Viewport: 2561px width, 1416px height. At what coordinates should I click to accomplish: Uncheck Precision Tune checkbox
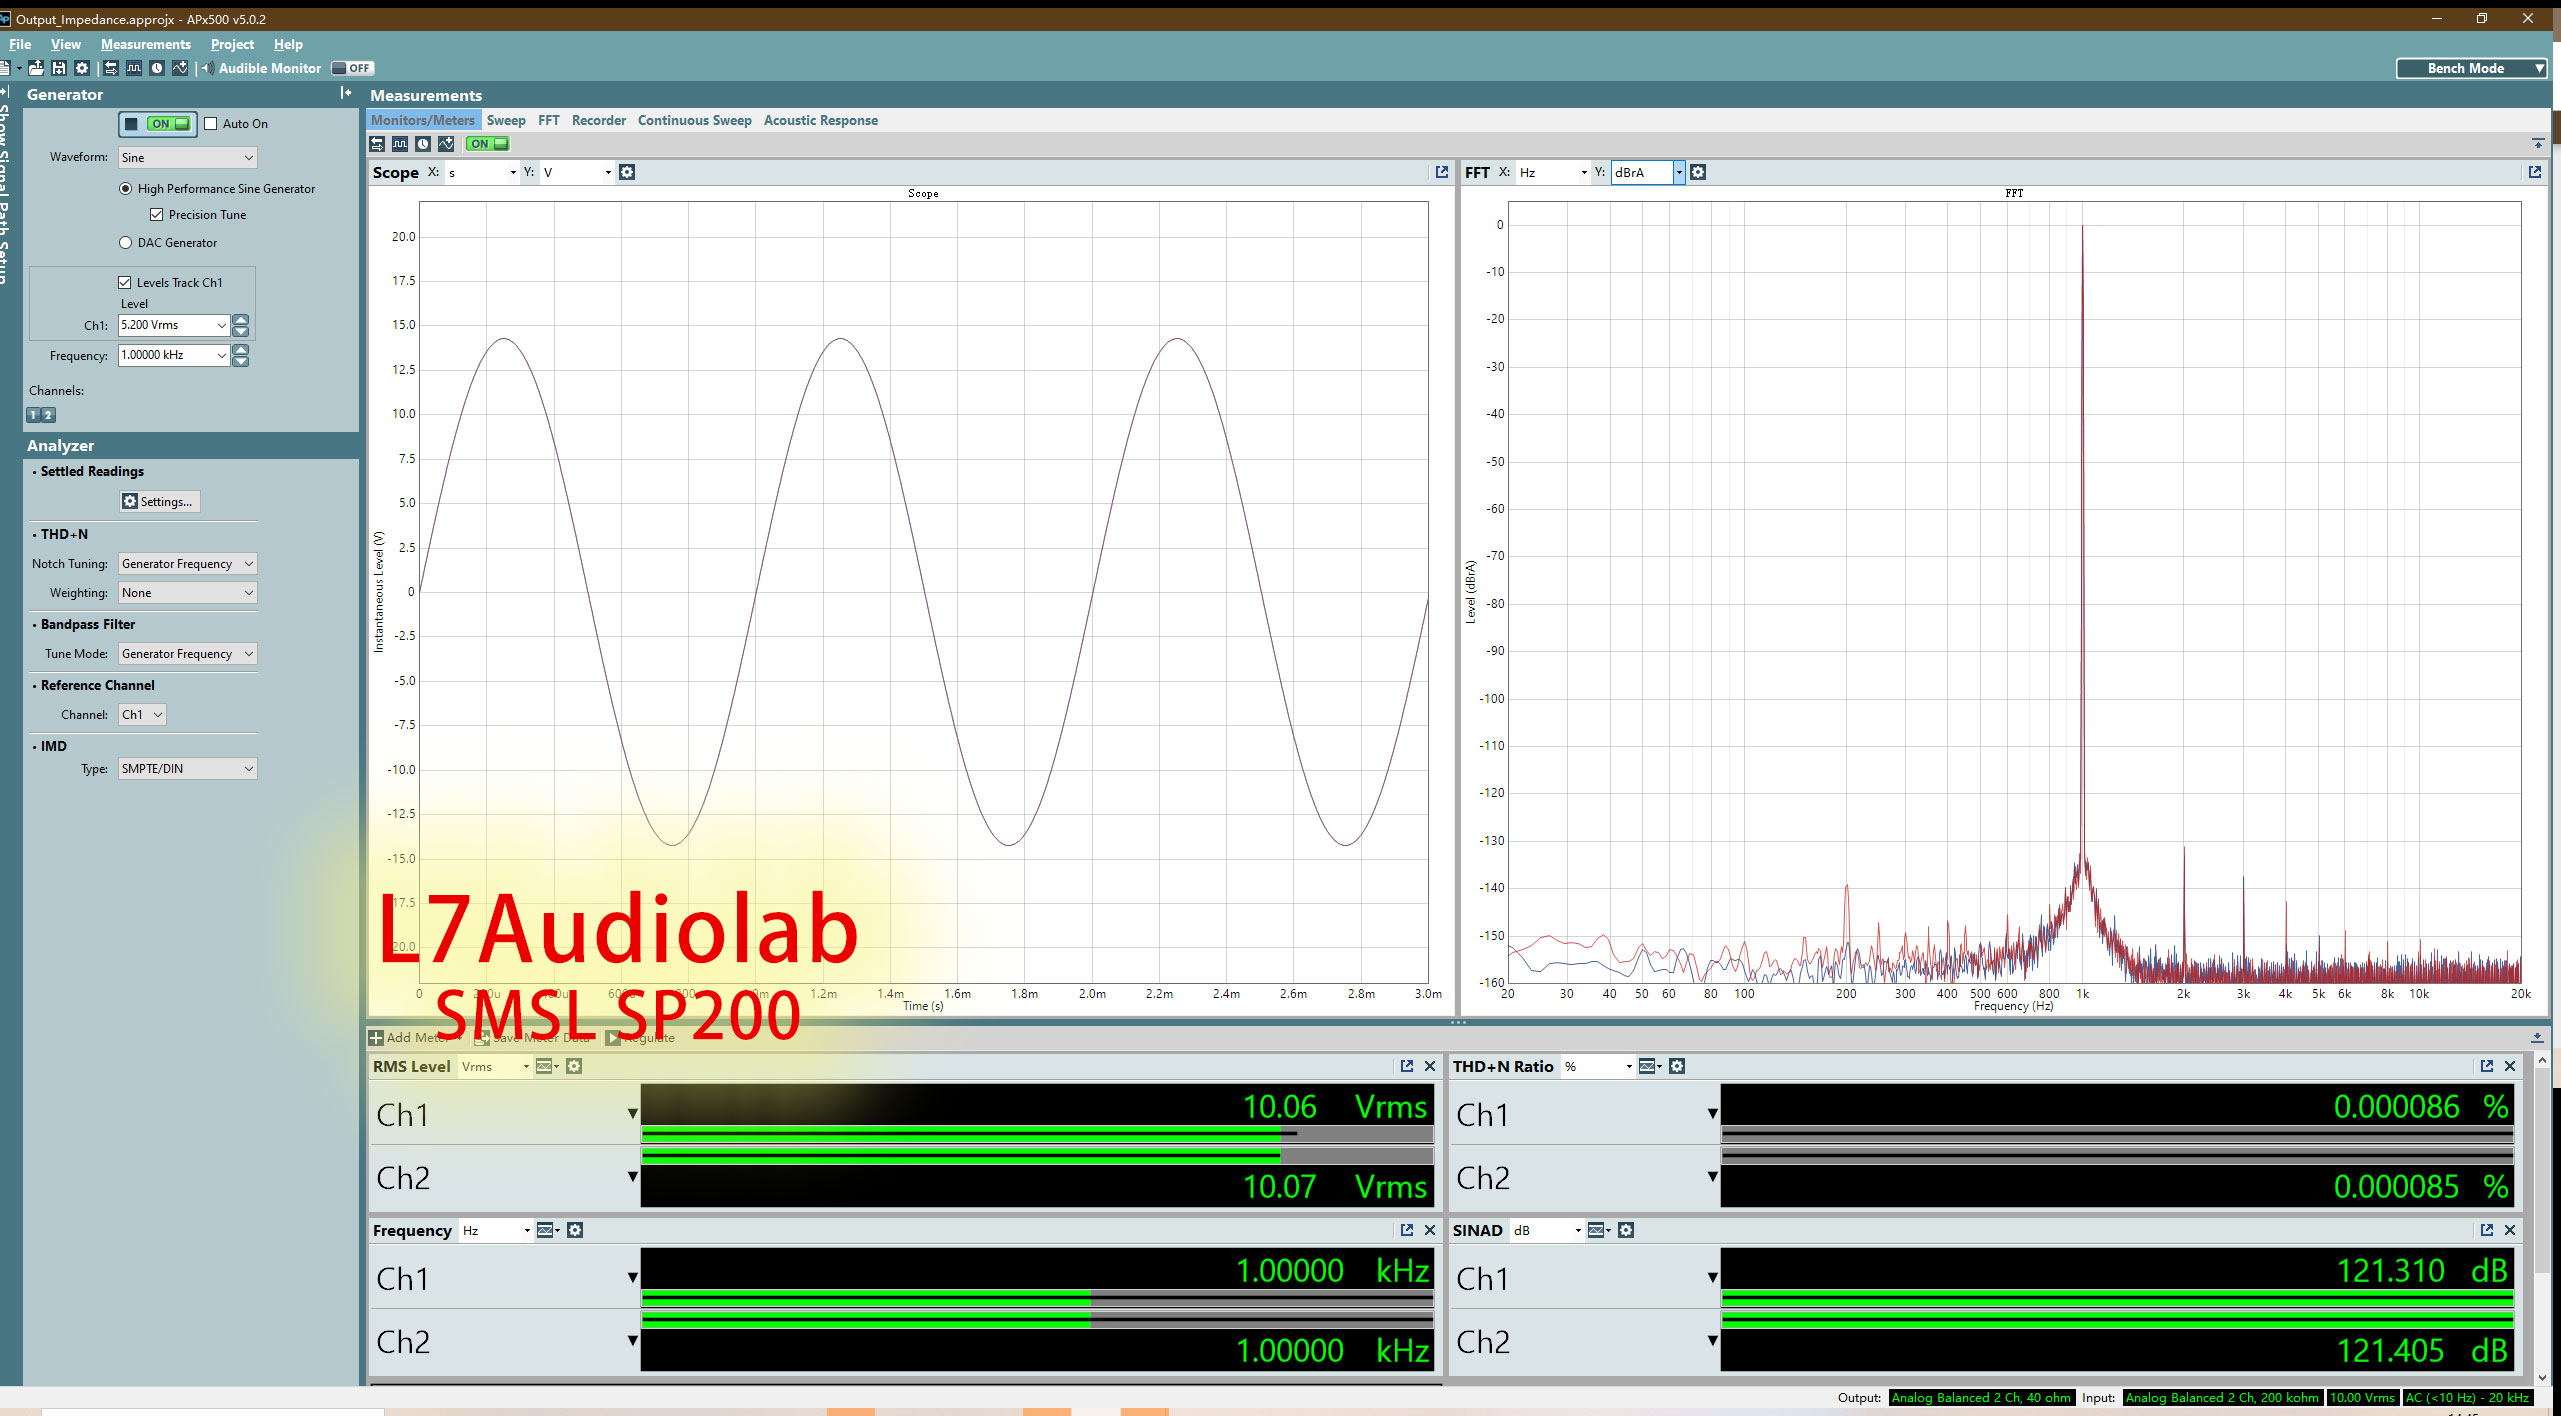[x=156, y=215]
